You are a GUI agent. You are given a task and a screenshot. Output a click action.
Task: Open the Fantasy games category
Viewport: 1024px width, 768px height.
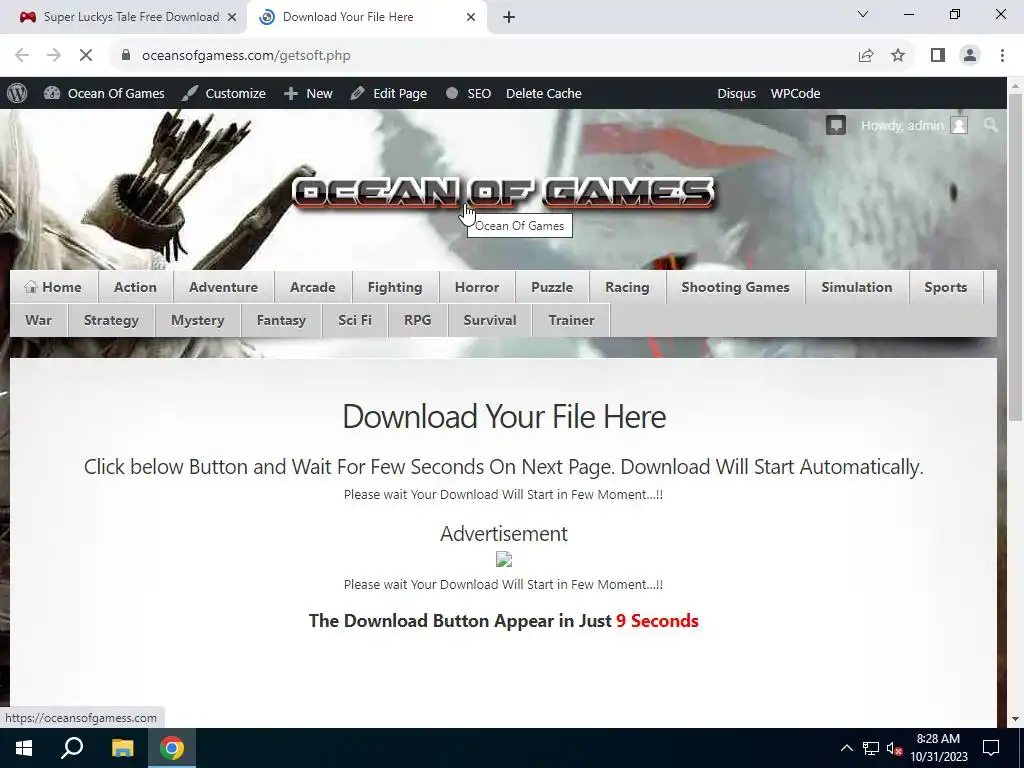(281, 321)
